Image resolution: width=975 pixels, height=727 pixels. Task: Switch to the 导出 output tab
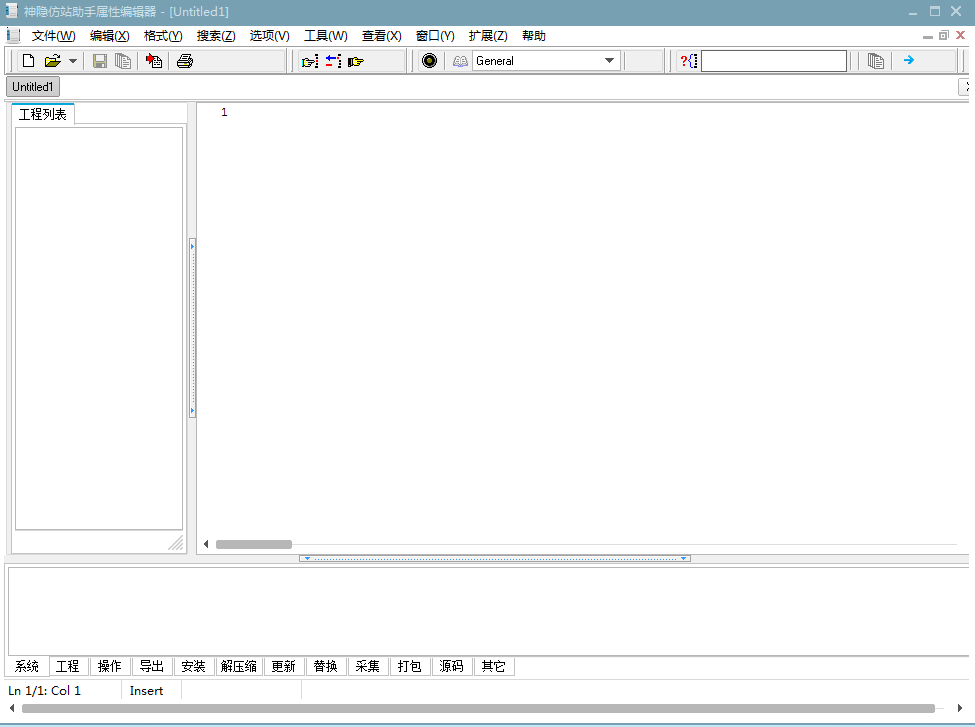pos(152,667)
